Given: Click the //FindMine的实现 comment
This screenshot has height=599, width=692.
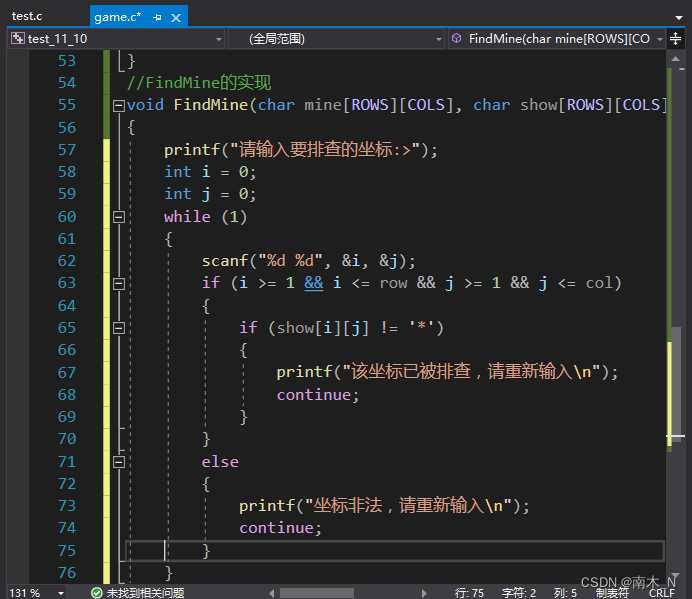Looking at the screenshot, I should click(x=199, y=83).
